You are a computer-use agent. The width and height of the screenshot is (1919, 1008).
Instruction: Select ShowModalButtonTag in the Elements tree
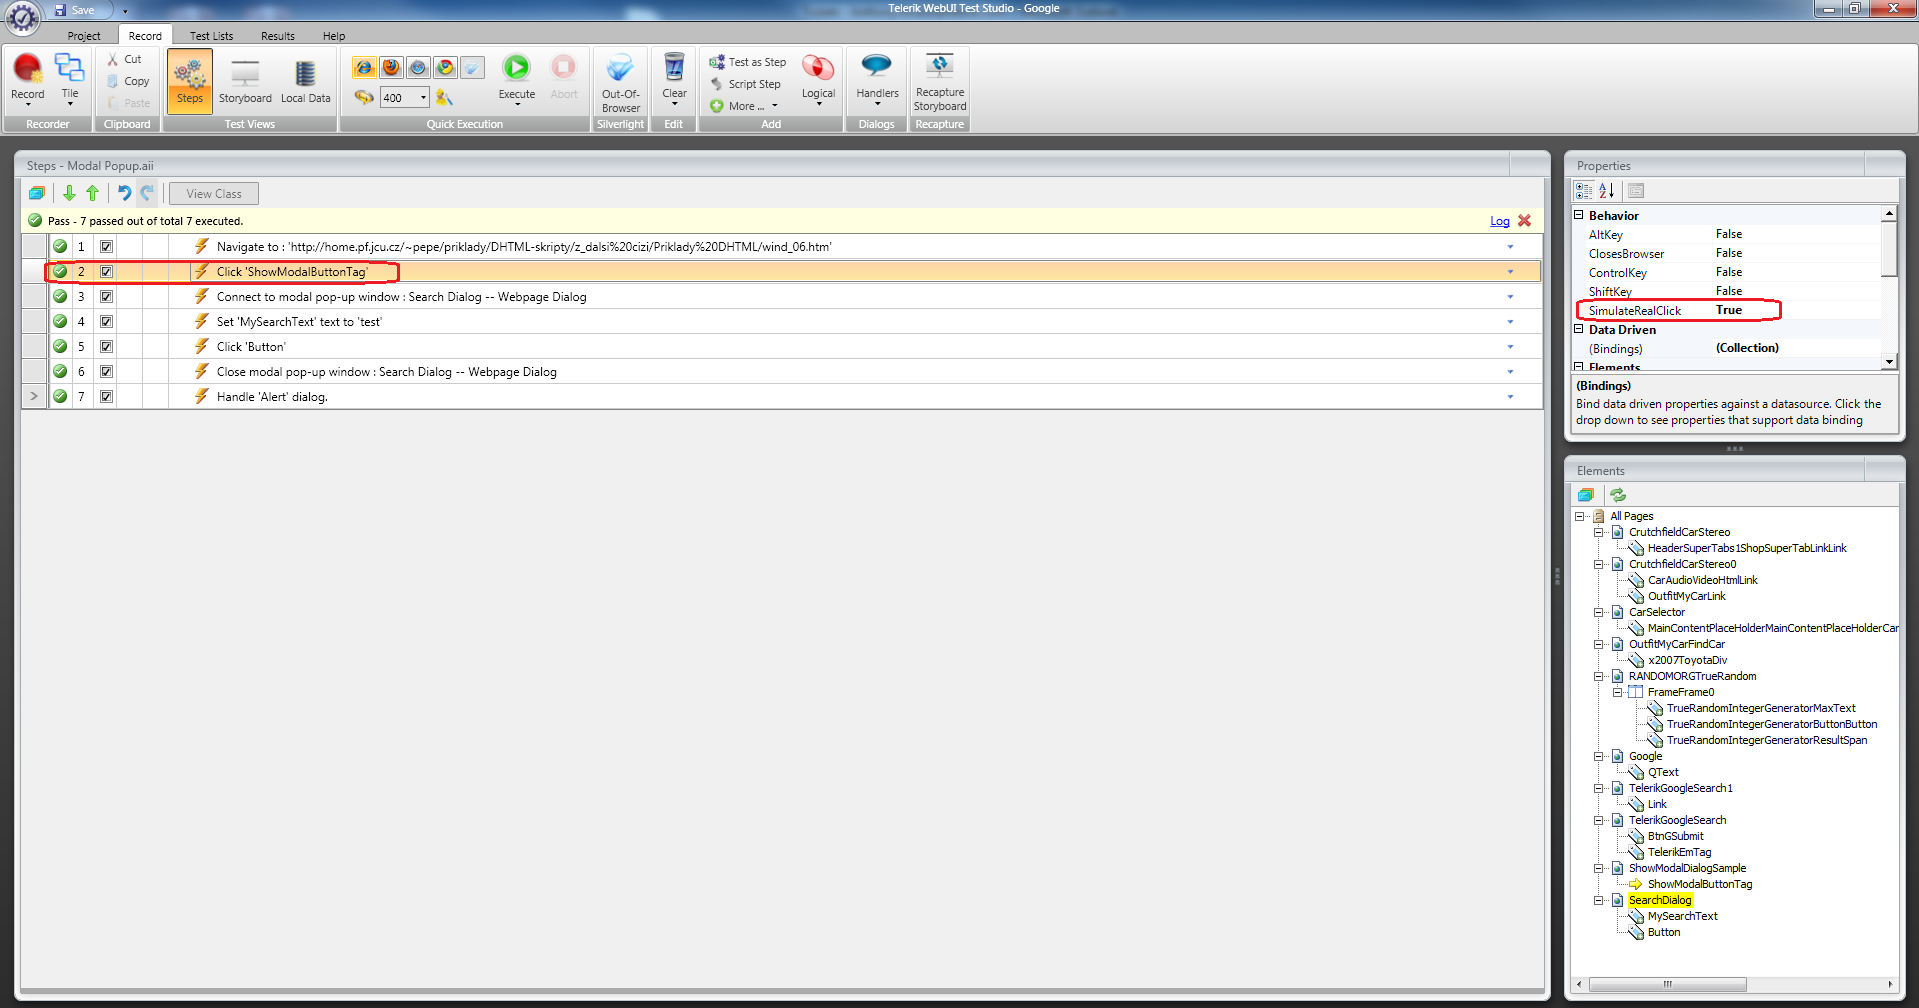[1700, 884]
